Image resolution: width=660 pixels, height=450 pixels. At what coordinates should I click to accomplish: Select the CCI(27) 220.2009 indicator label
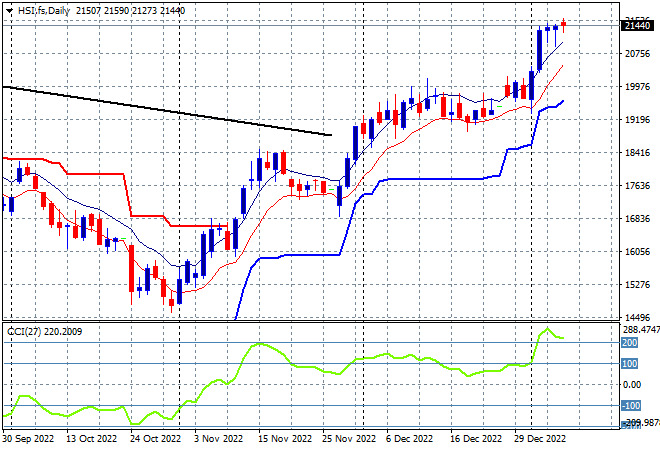[45, 332]
